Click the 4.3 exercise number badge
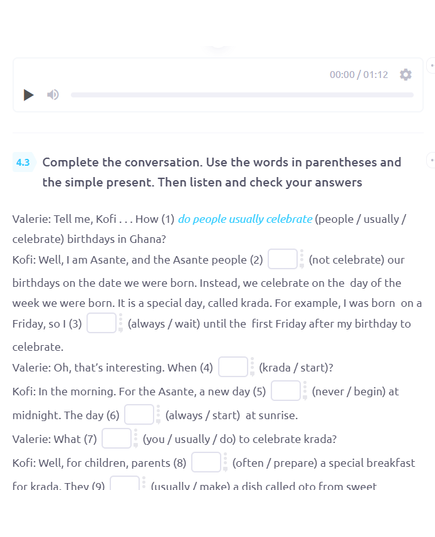 (x=23, y=162)
